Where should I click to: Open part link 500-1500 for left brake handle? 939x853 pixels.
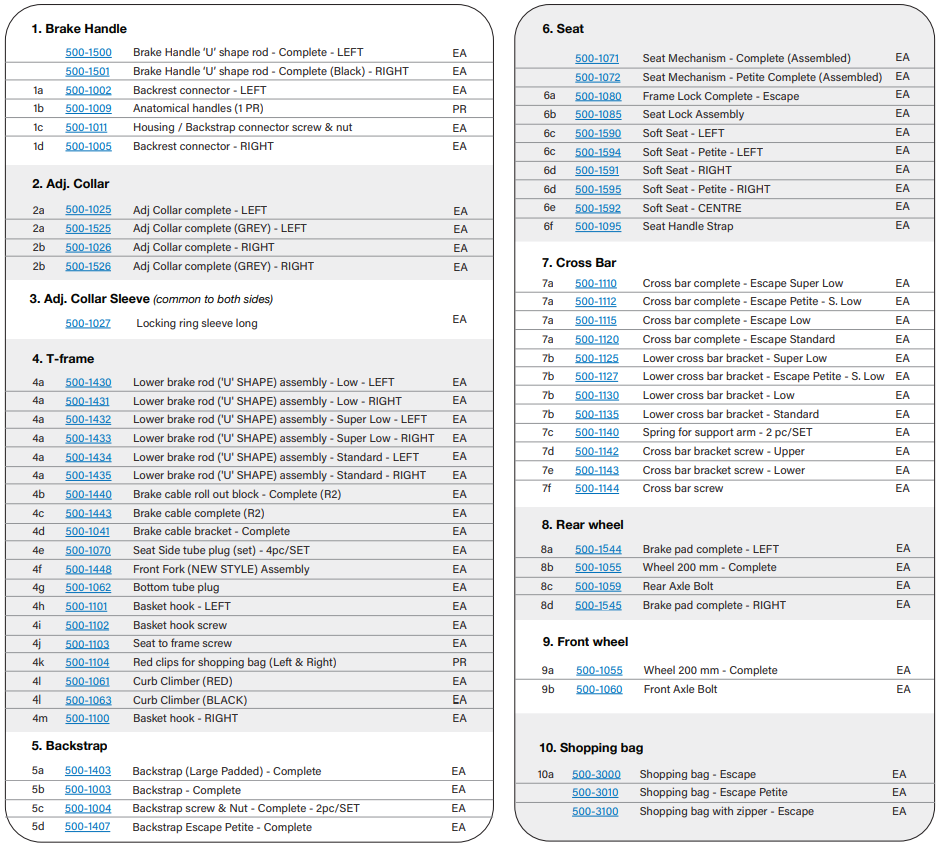[88, 53]
